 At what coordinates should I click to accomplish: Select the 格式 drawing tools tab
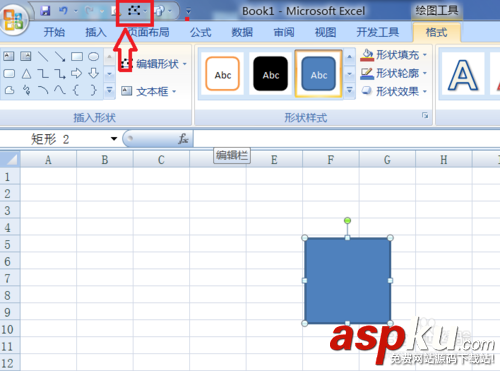(437, 32)
